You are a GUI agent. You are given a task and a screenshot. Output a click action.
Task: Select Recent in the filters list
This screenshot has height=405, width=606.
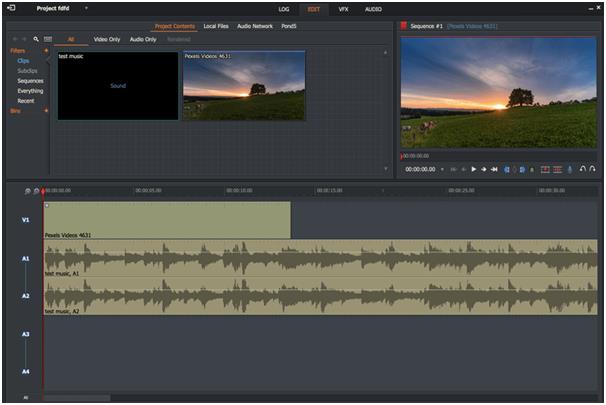pos(26,101)
